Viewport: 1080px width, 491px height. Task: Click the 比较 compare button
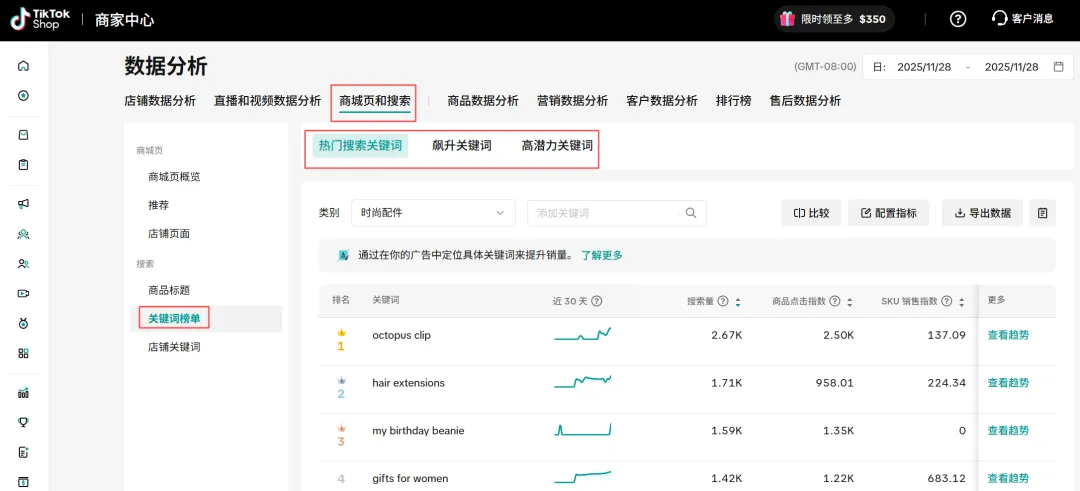click(811, 213)
